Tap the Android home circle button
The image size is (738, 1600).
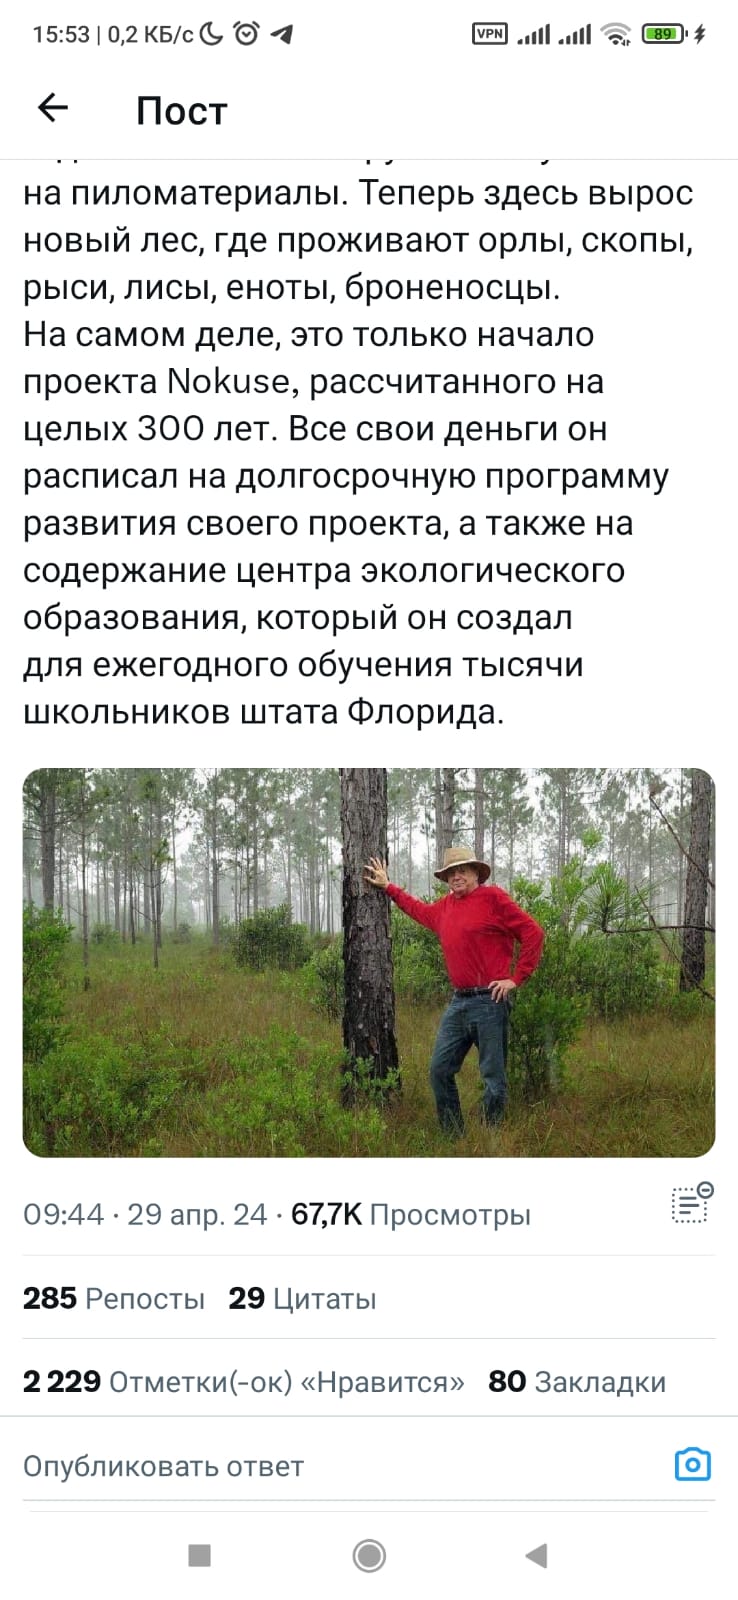(369, 1555)
